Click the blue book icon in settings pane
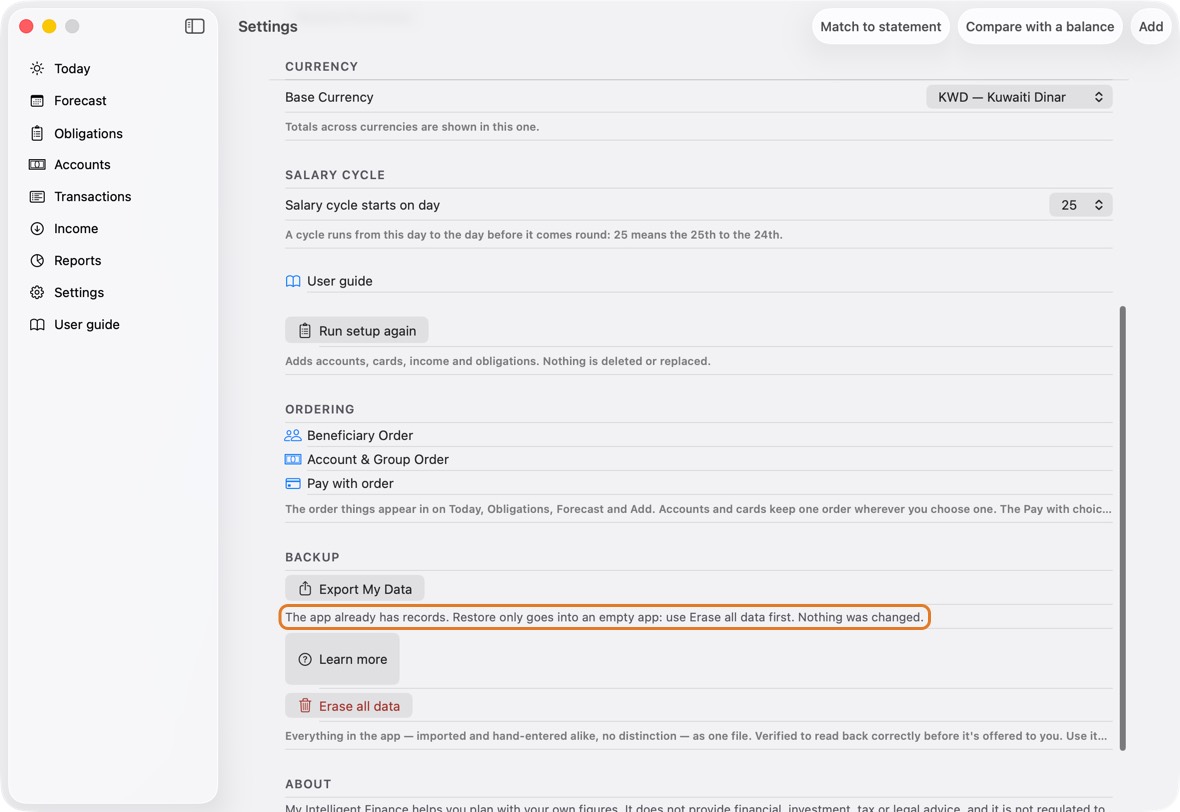Image resolution: width=1180 pixels, height=812 pixels. point(293,281)
